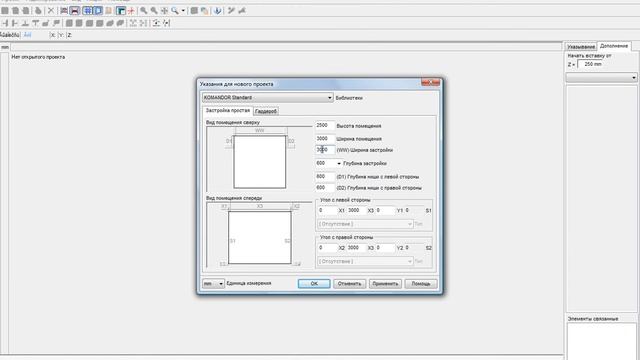This screenshot has height=360, width=640.
Task: Open the zoom options dropdown arrow in toolbar
Action: point(183,11)
